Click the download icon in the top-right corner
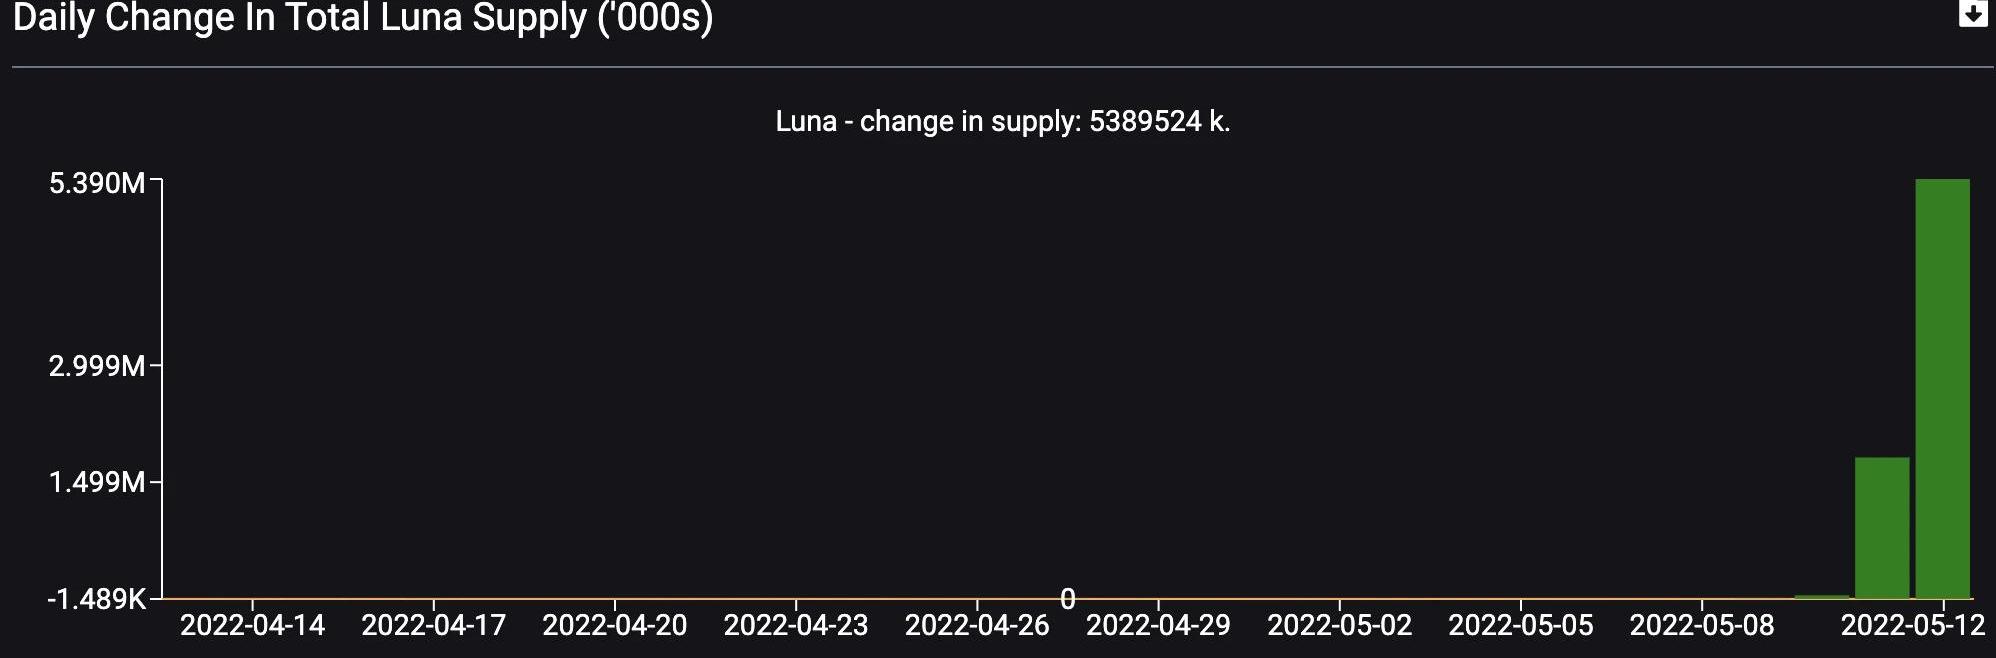Screen dimensions: 1996x658 pyautogui.click(x=1972, y=13)
